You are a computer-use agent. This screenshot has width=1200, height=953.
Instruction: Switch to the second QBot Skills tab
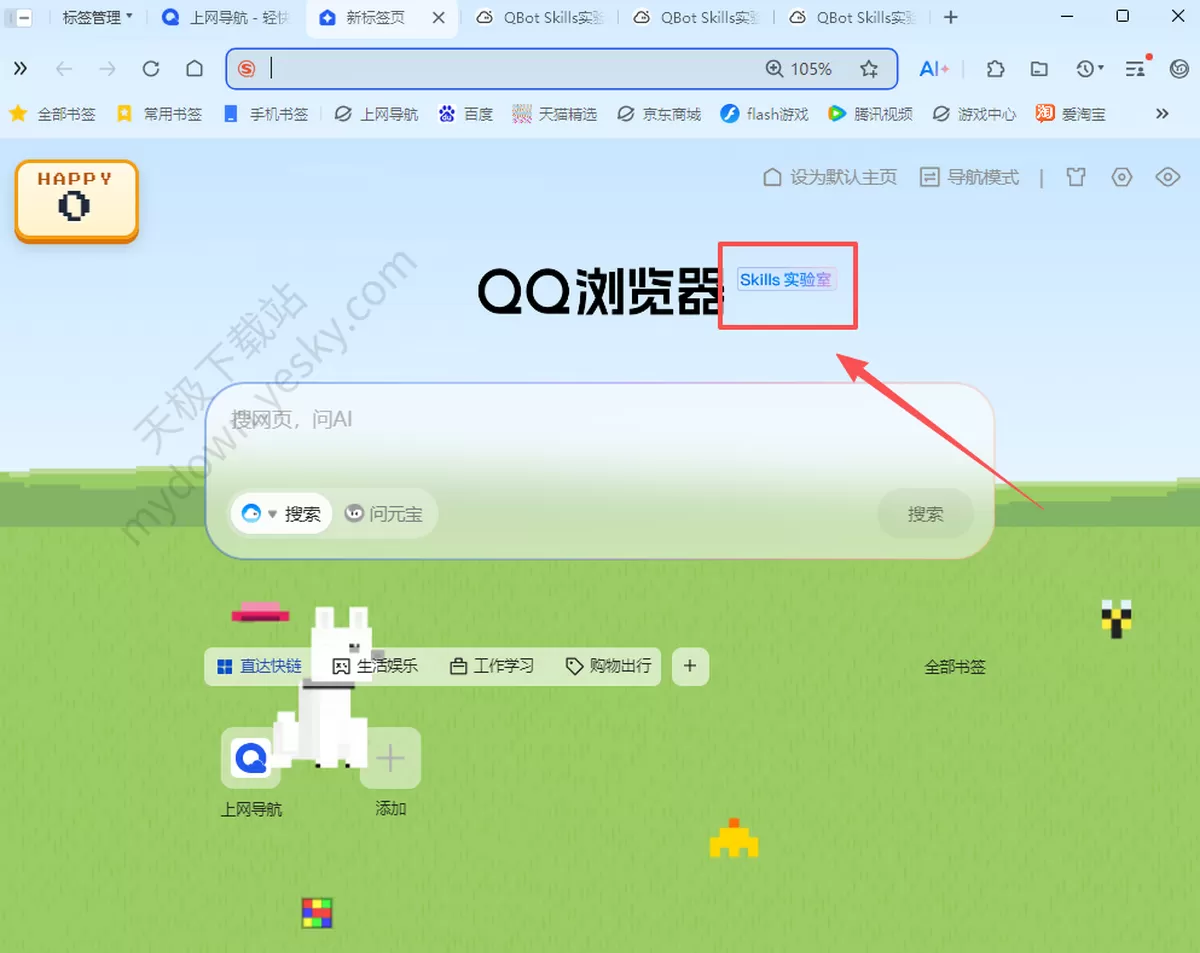coord(697,17)
